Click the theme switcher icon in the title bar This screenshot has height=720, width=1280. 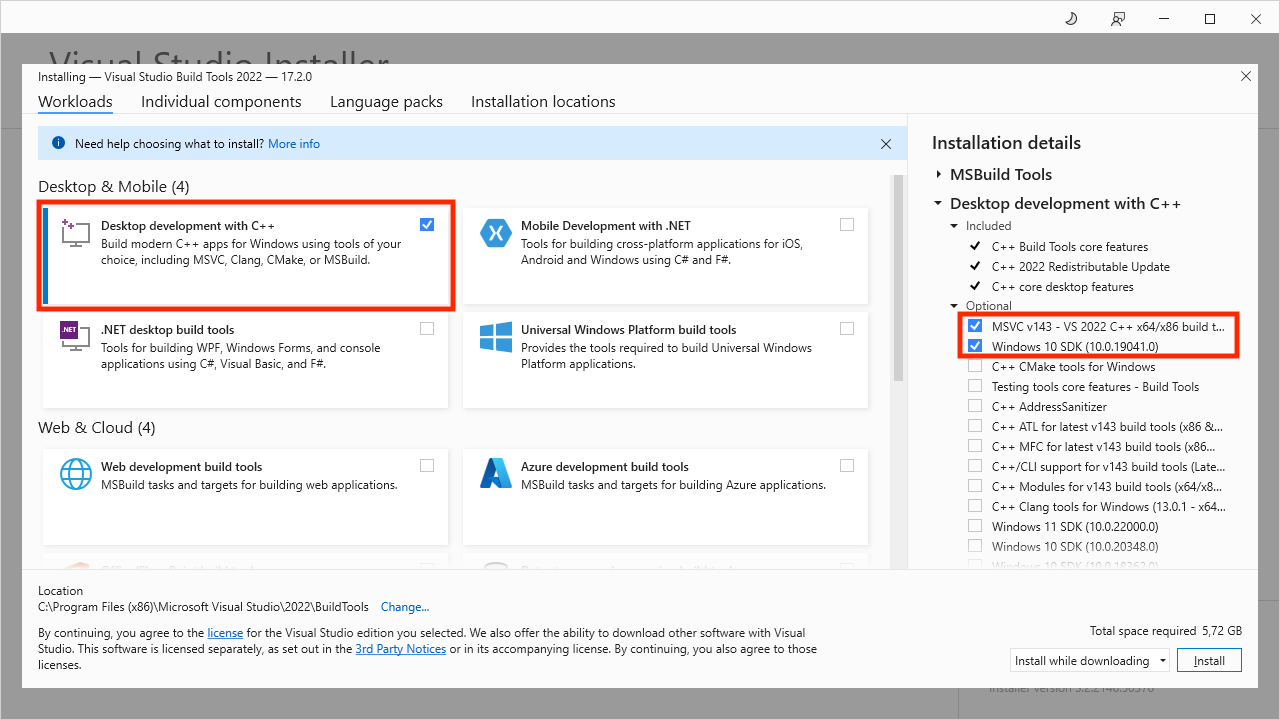[1070, 18]
